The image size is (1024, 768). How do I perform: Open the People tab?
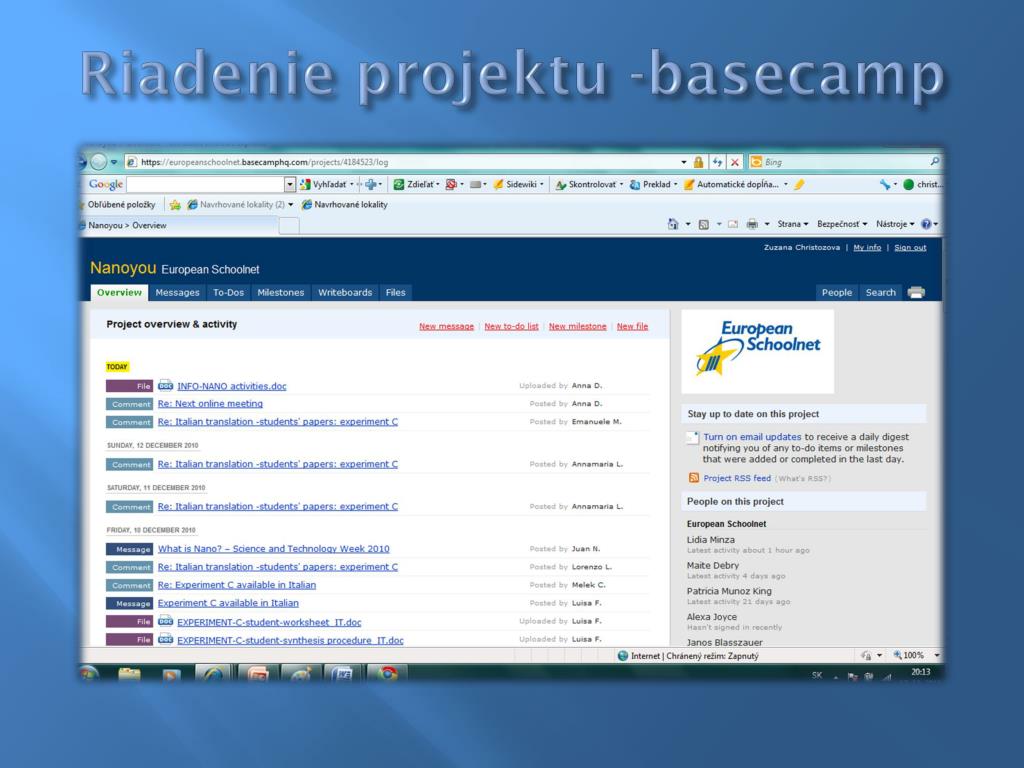coord(837,293)
